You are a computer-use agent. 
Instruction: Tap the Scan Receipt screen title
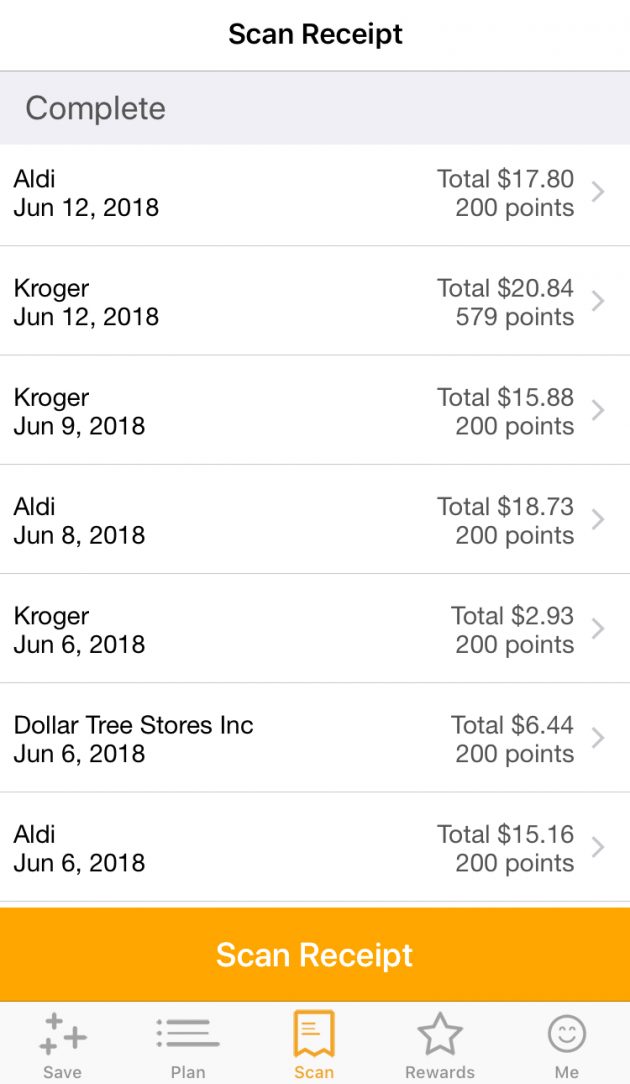(x=315, y=34)
